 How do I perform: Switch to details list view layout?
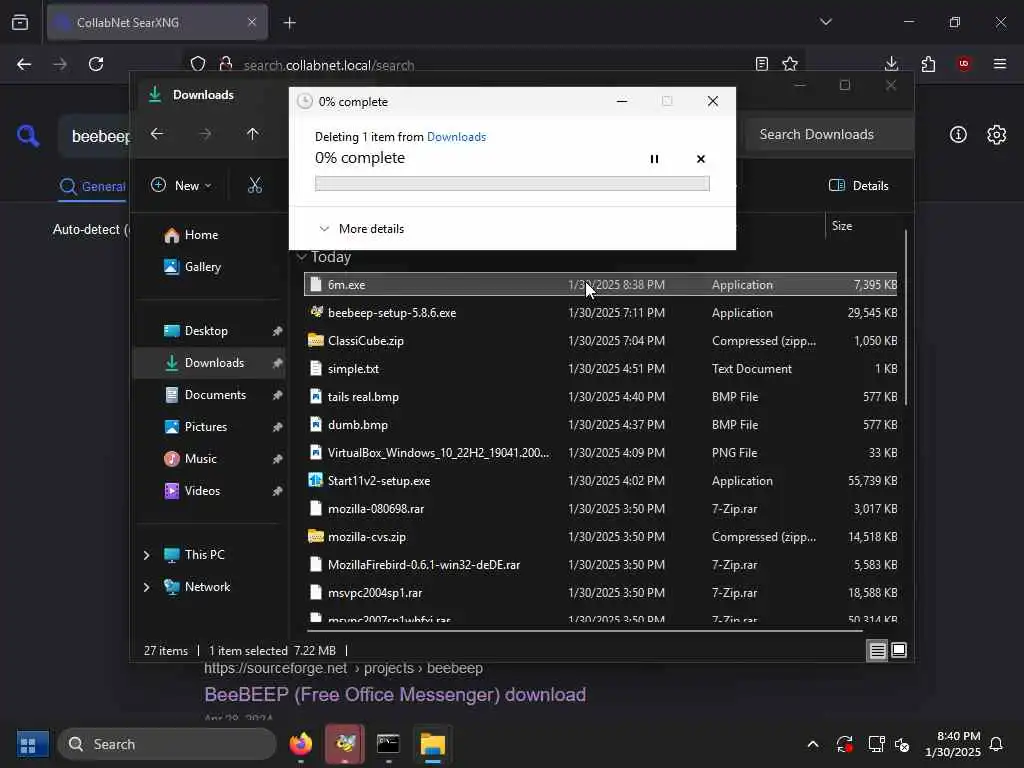pos(877,650)
